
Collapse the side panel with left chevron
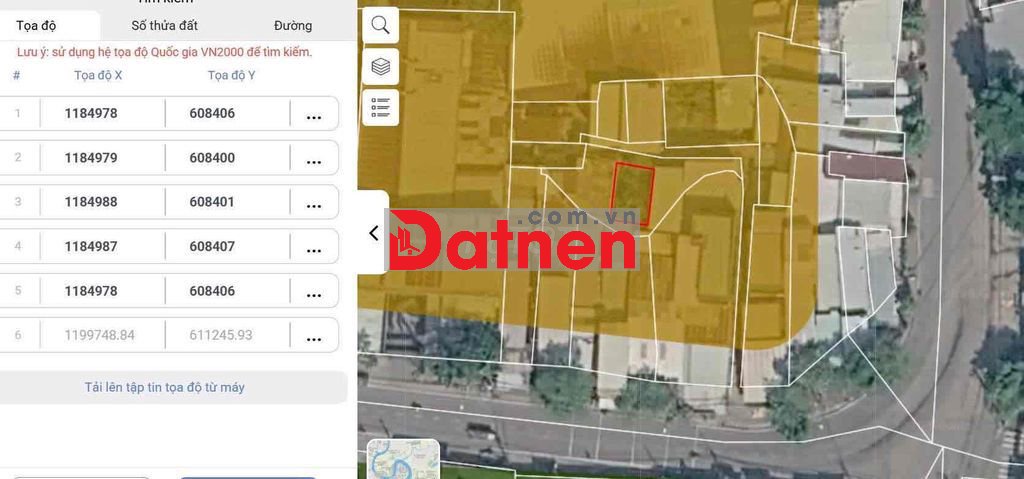click(373, 233)
